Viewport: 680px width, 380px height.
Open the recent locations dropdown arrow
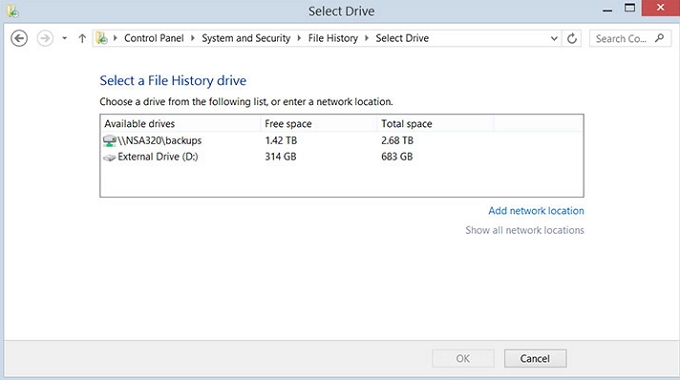64,38
